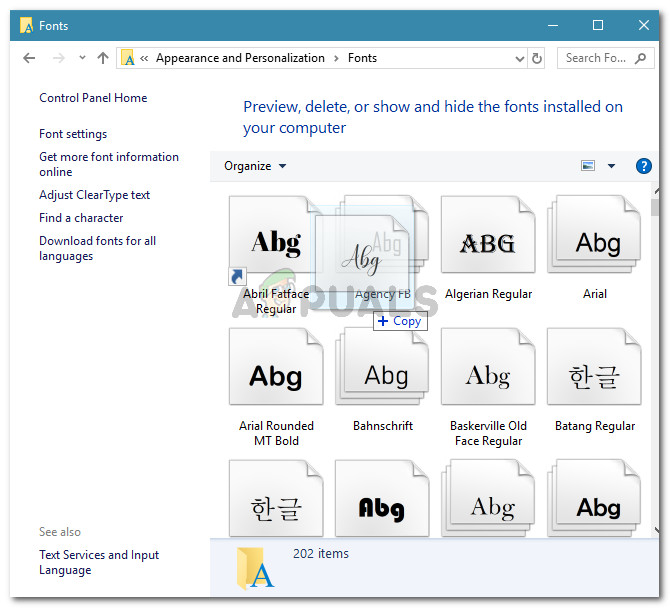Expand the address bar history dropdown

[520, 59]
